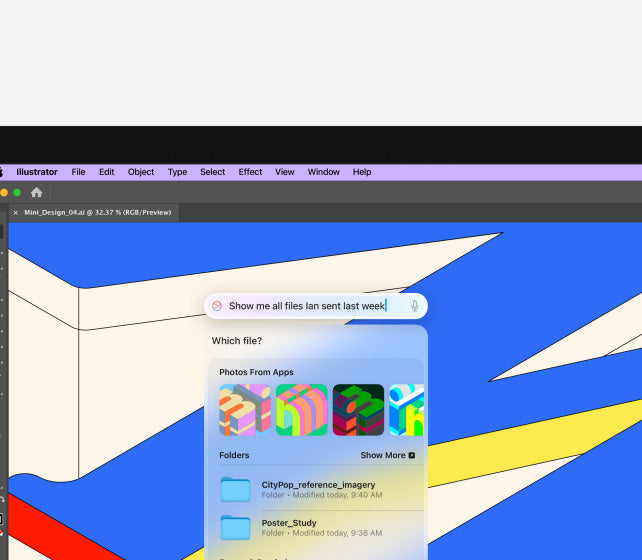Click the microphone icon in search bar
The width and height of the screenshot is (642, 560).
(414, 306)
